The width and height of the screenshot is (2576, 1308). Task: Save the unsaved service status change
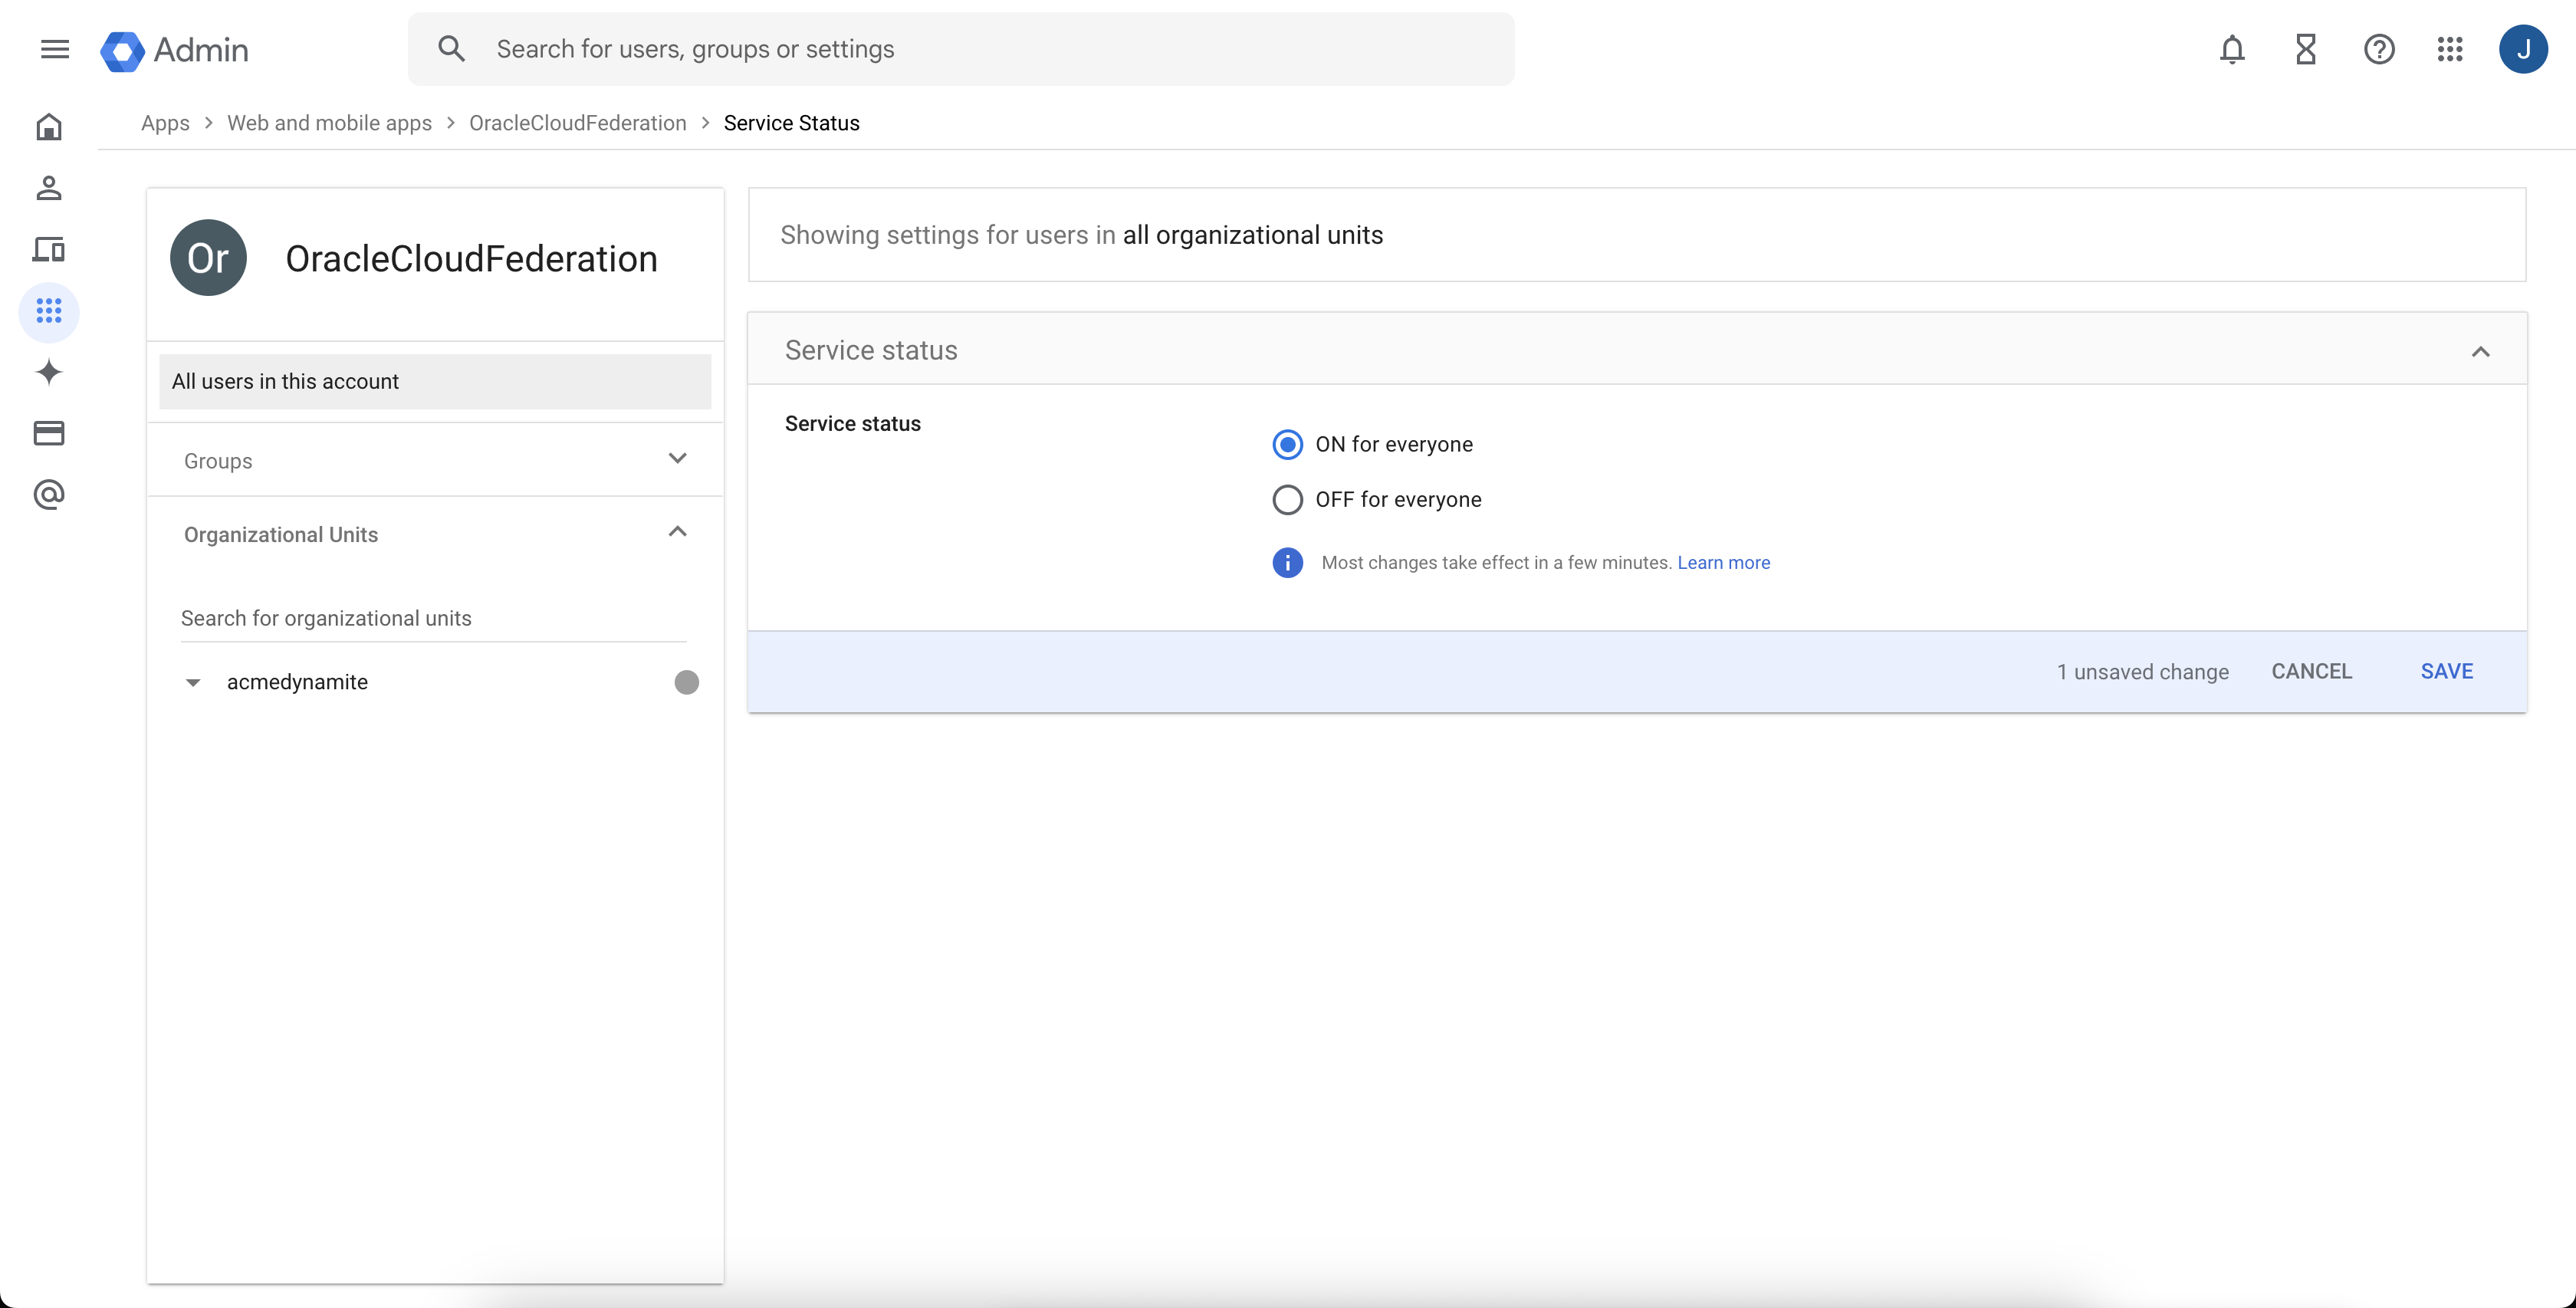2446,670
